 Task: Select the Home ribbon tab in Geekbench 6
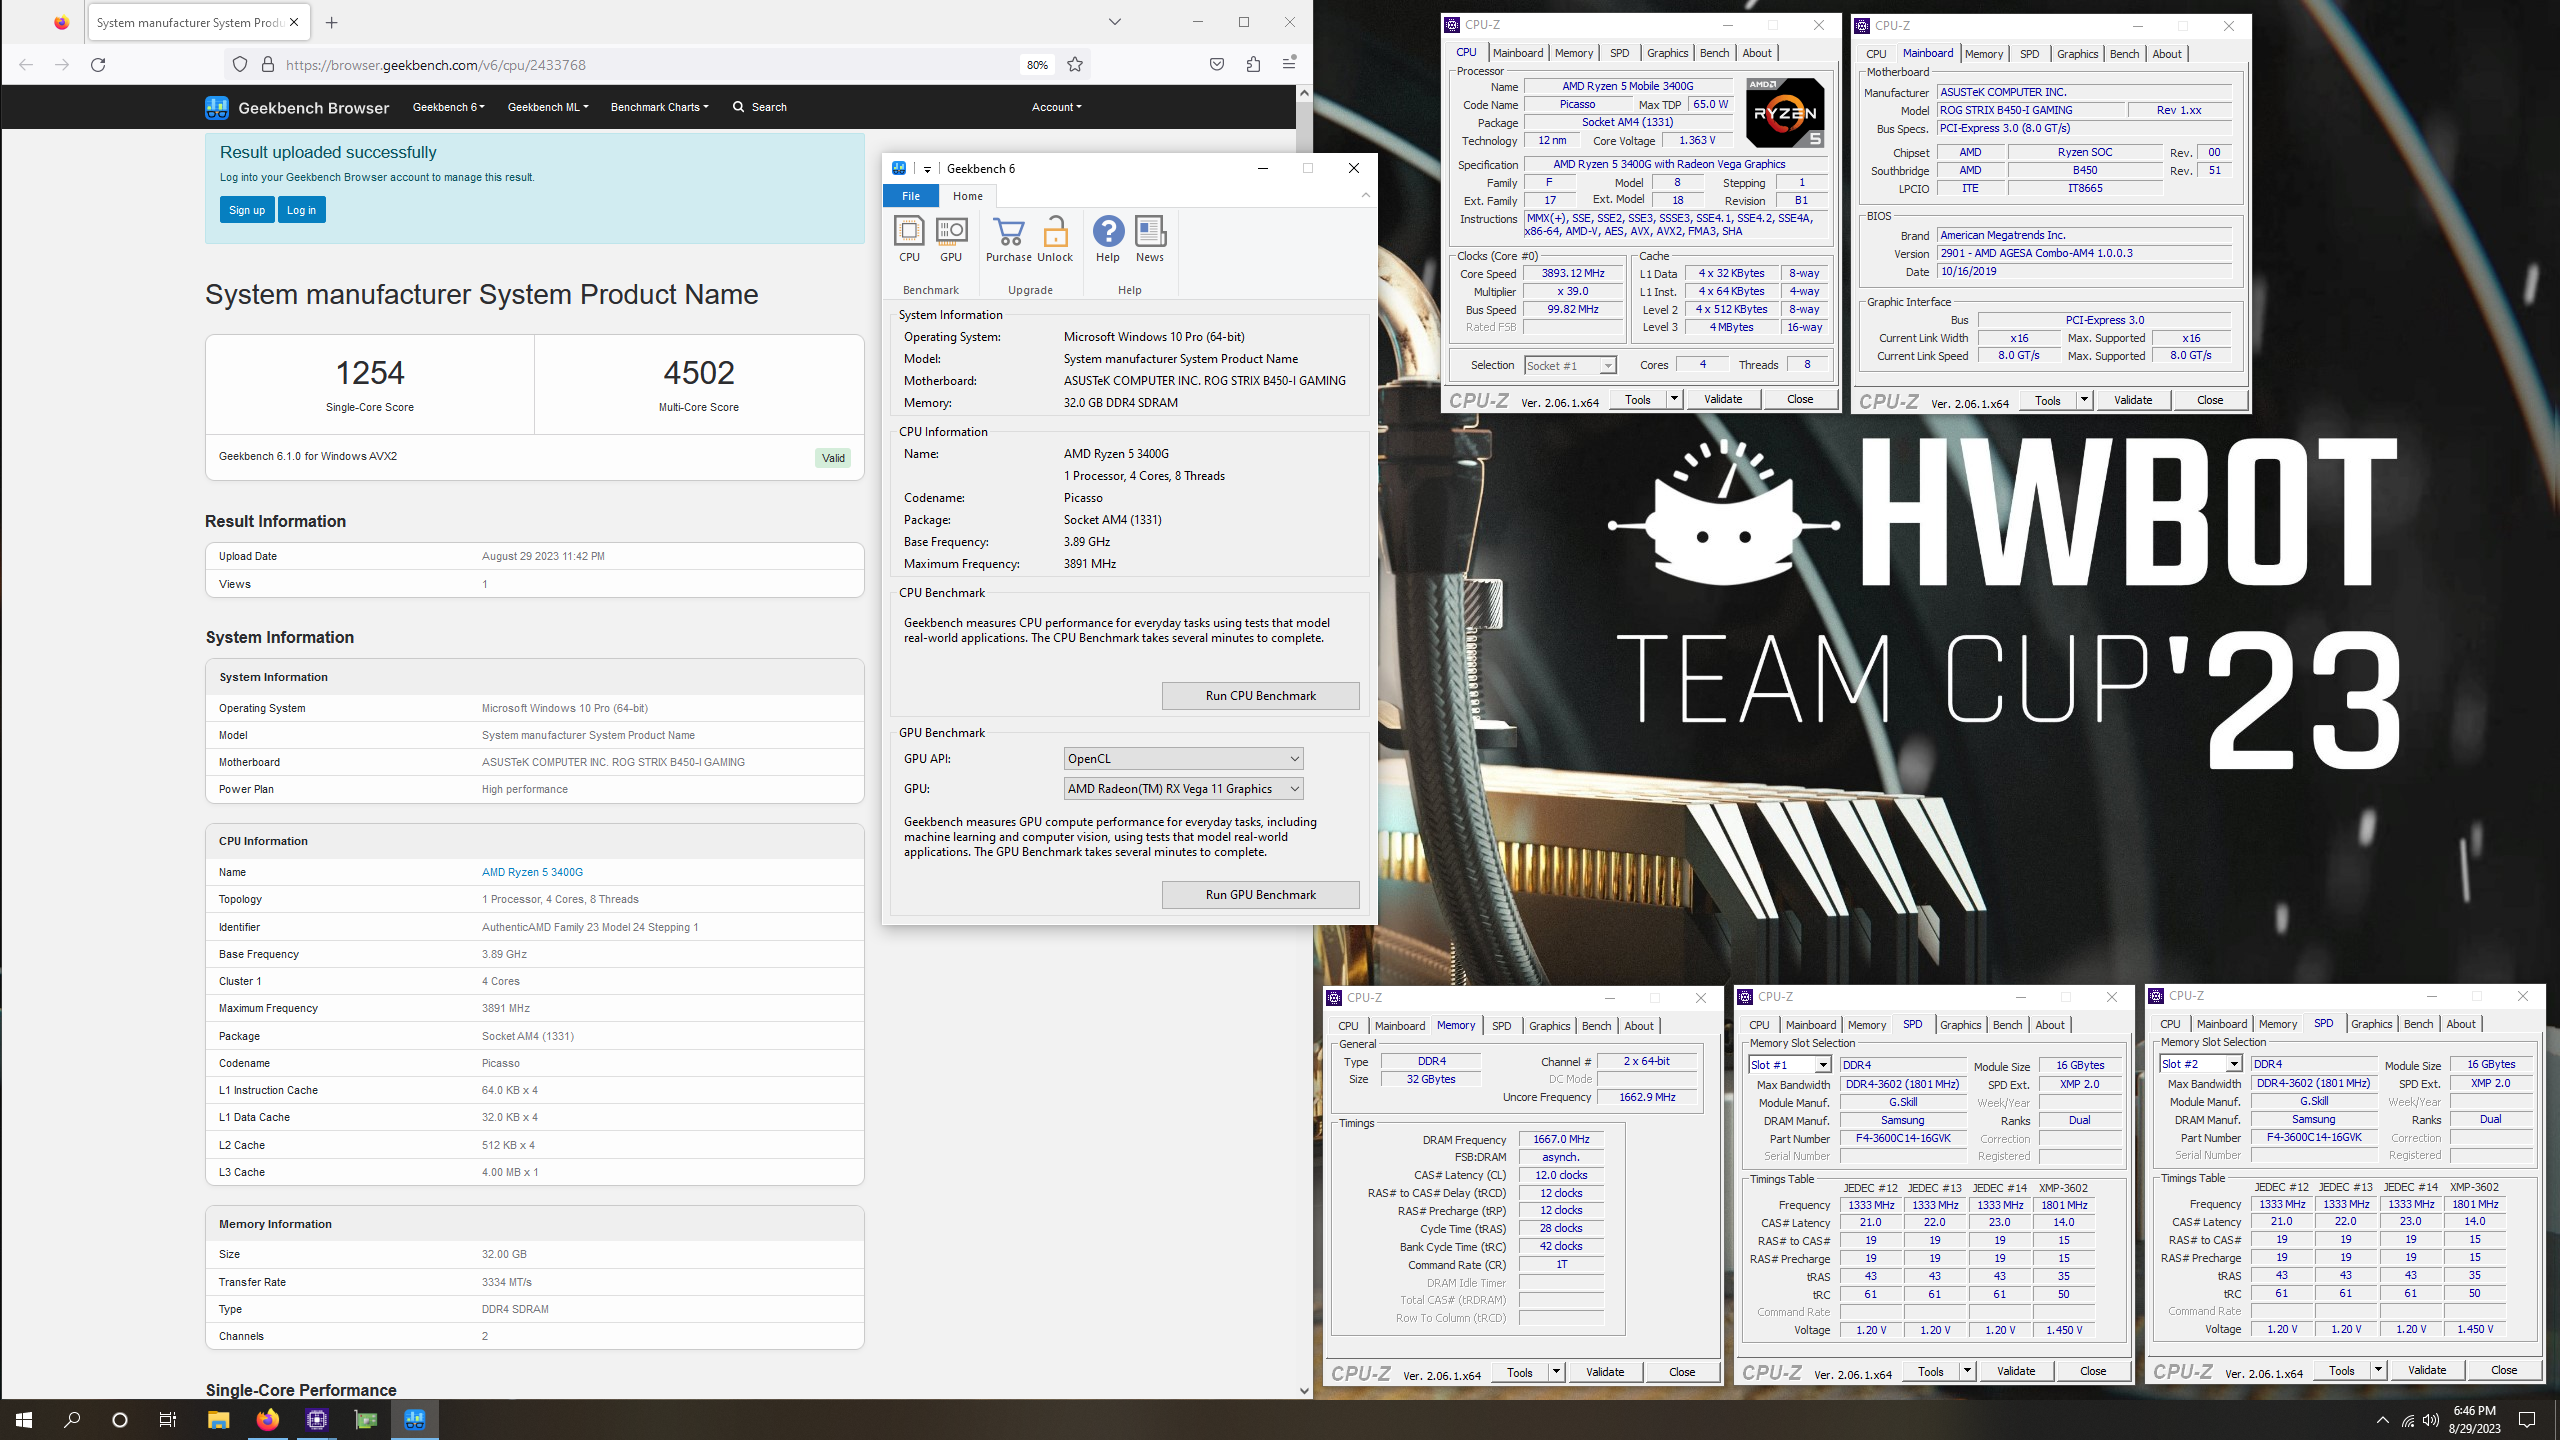[x=967, y=196]
